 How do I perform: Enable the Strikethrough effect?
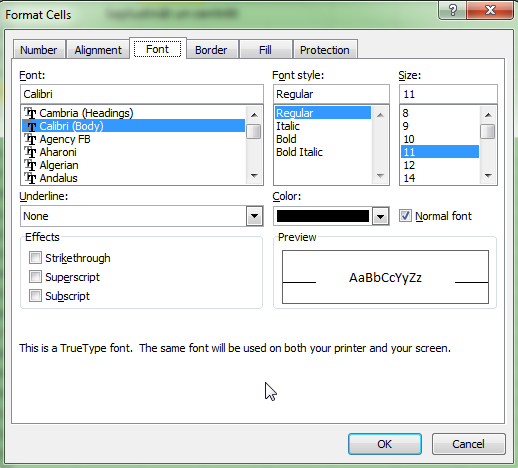pos(35,258)
